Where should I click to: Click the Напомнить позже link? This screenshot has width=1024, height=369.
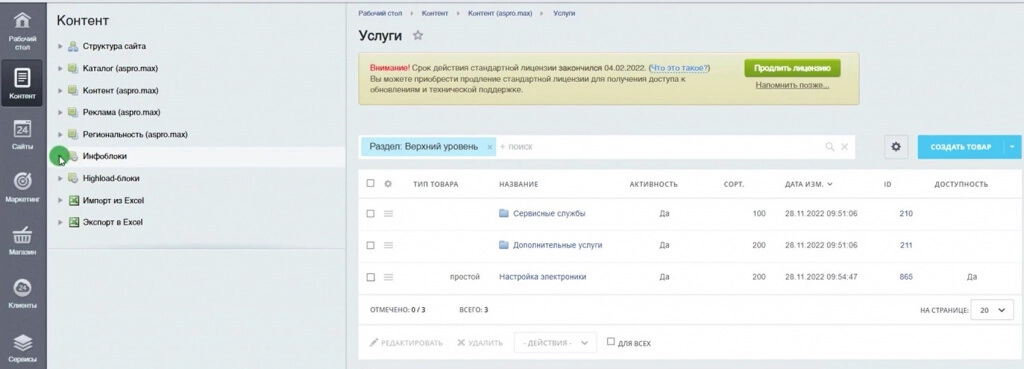[792, 85]
